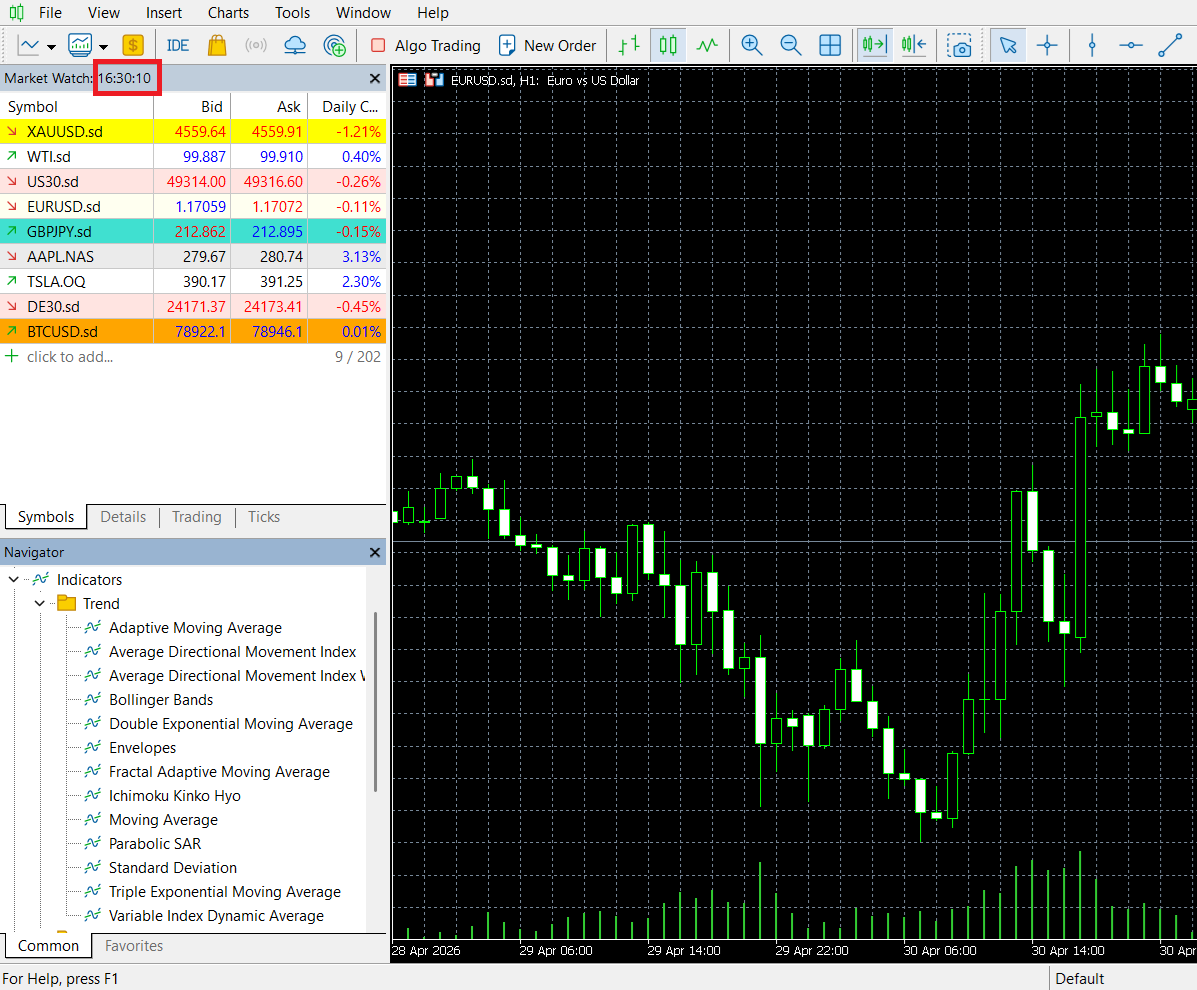This screenshot has width=1197, height=990.
Task: Click the Signals broadcast icon
Action: tap(256, 46)
